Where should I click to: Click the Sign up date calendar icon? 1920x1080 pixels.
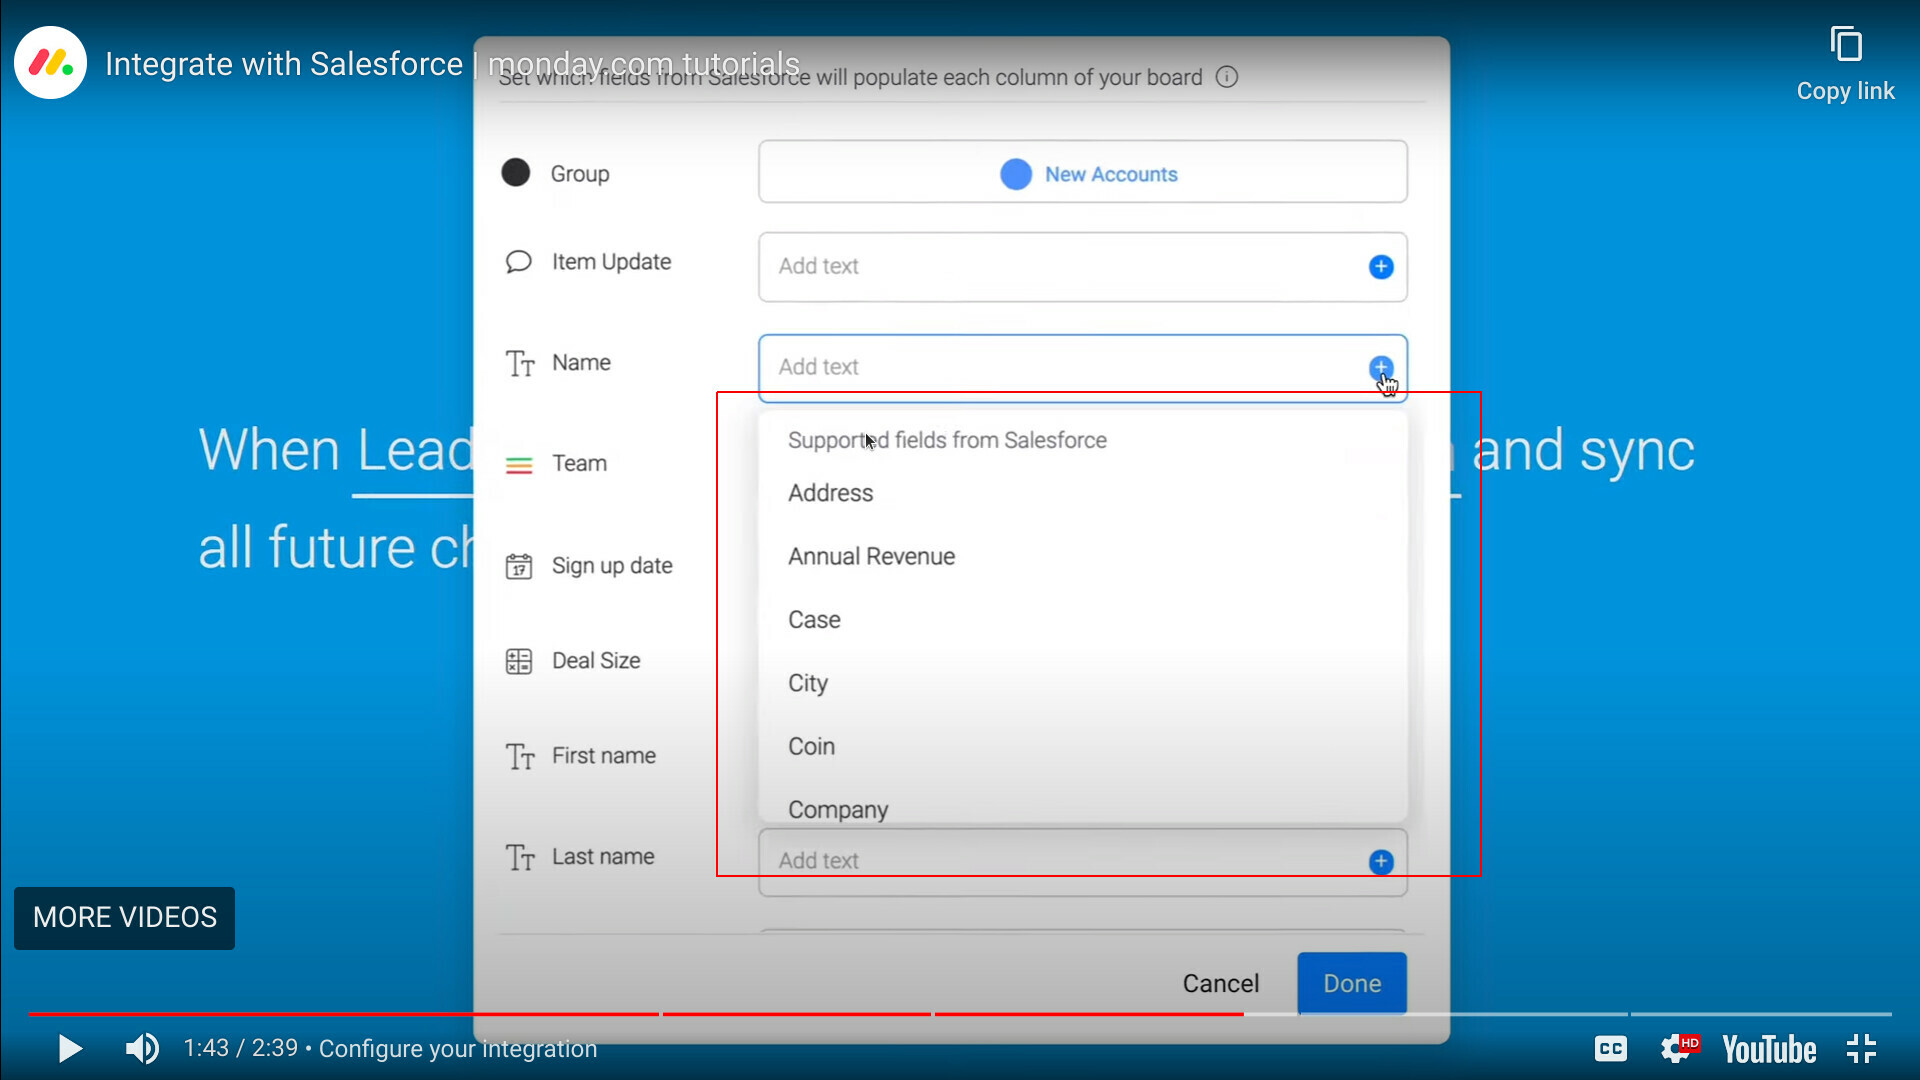518,566
